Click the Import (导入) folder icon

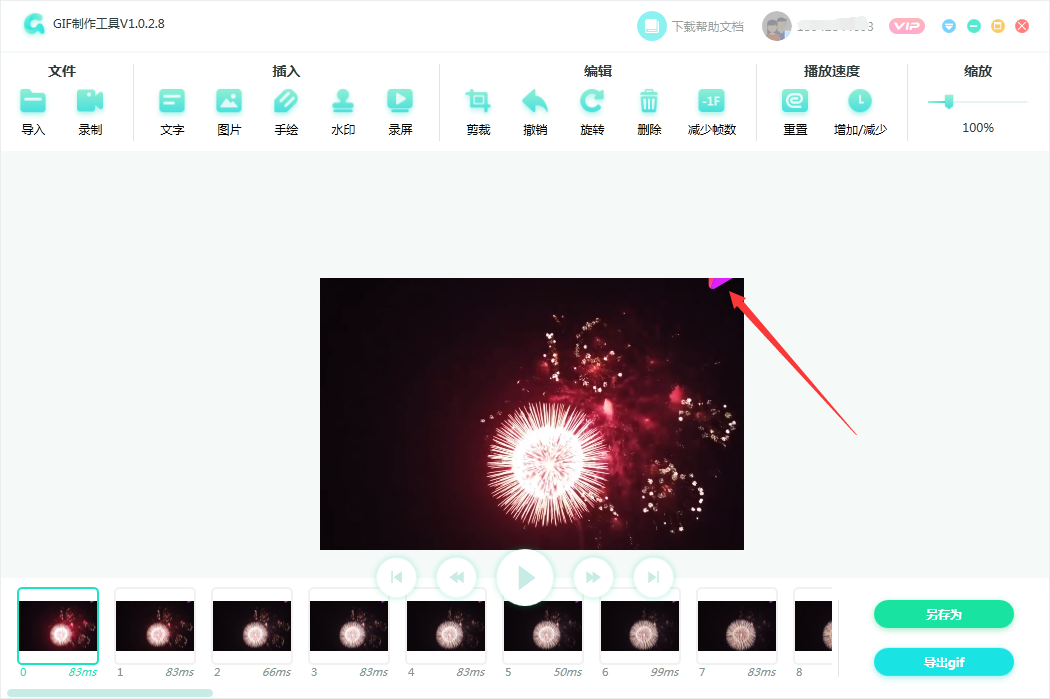coord(33,102)
